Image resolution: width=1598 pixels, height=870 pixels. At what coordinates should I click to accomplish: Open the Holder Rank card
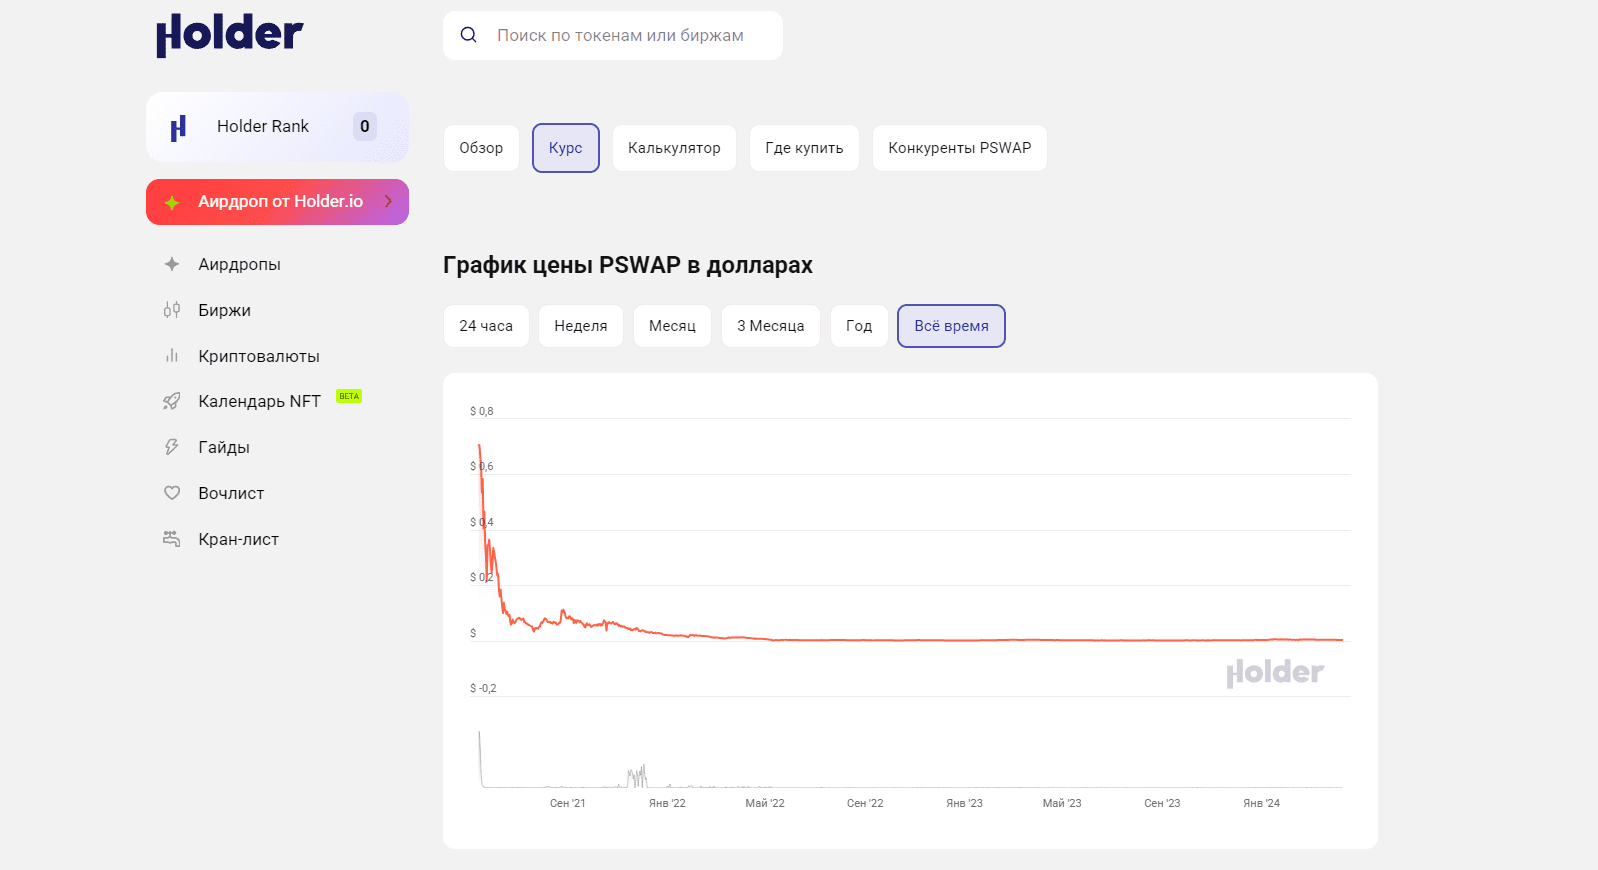pyautogui.click(x=277, y=127)
